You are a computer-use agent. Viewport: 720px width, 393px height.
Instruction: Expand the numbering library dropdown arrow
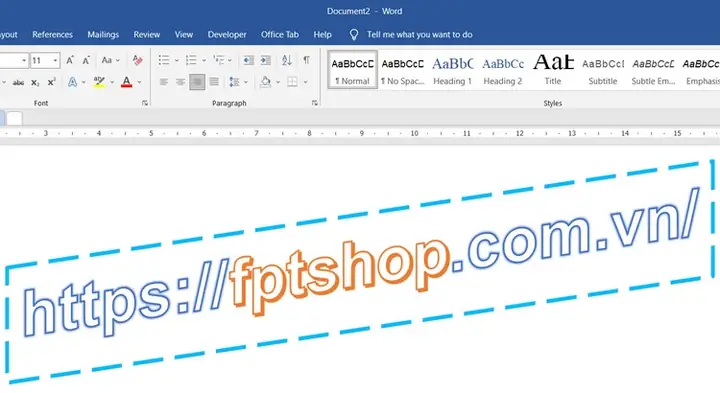point(204,60)
